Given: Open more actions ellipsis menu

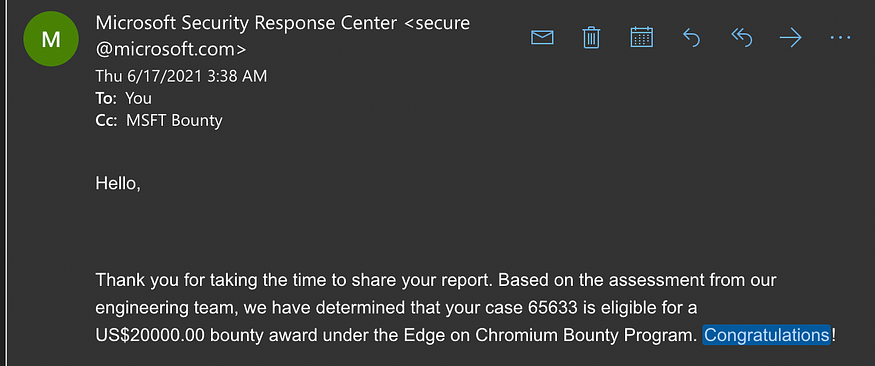Looking at the screenshot, I should click(x=840, y=38).
